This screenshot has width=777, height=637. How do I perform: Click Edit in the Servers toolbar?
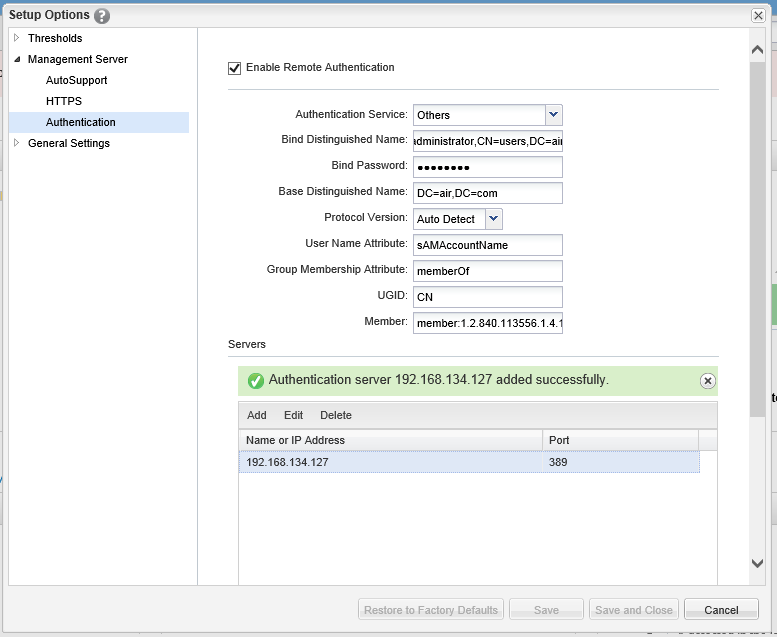point(293,415)
